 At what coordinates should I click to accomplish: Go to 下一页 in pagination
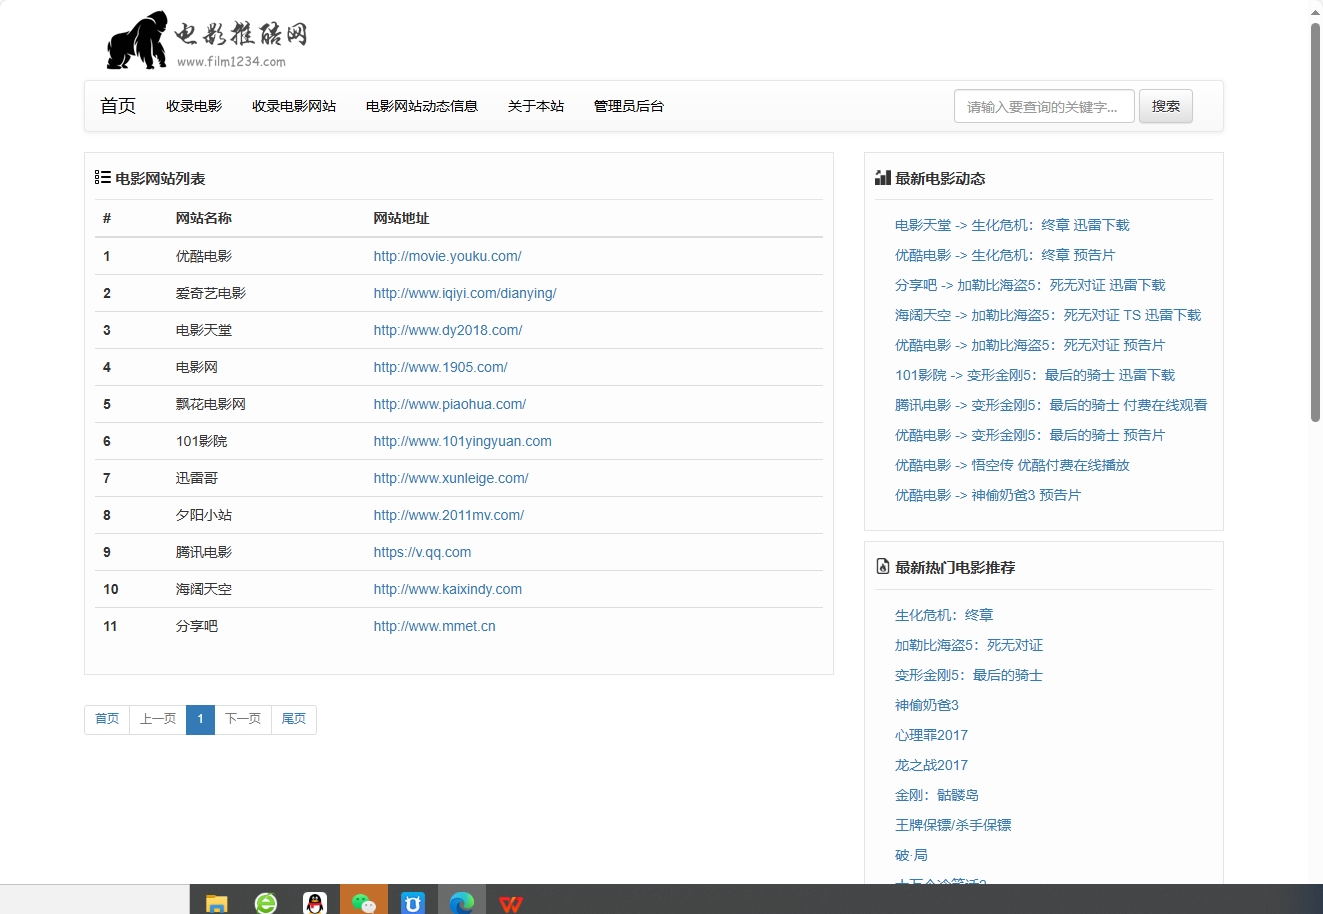coord(242,719)
